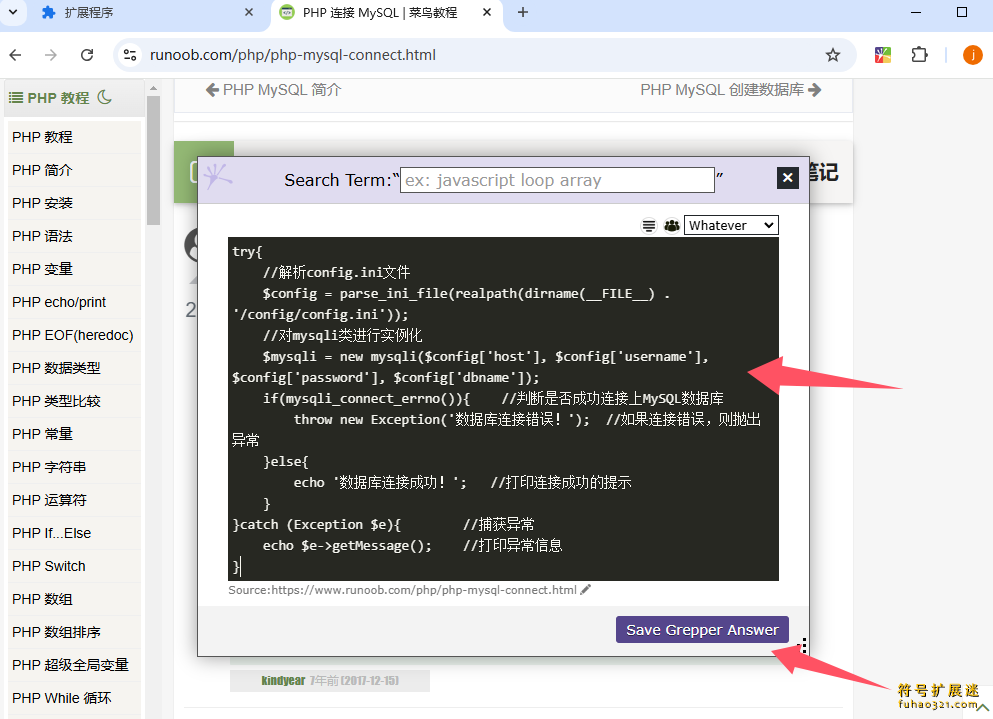This screenshot has width=993, height=719.
Task: Open a new browser tab
Action: (522, 12)
